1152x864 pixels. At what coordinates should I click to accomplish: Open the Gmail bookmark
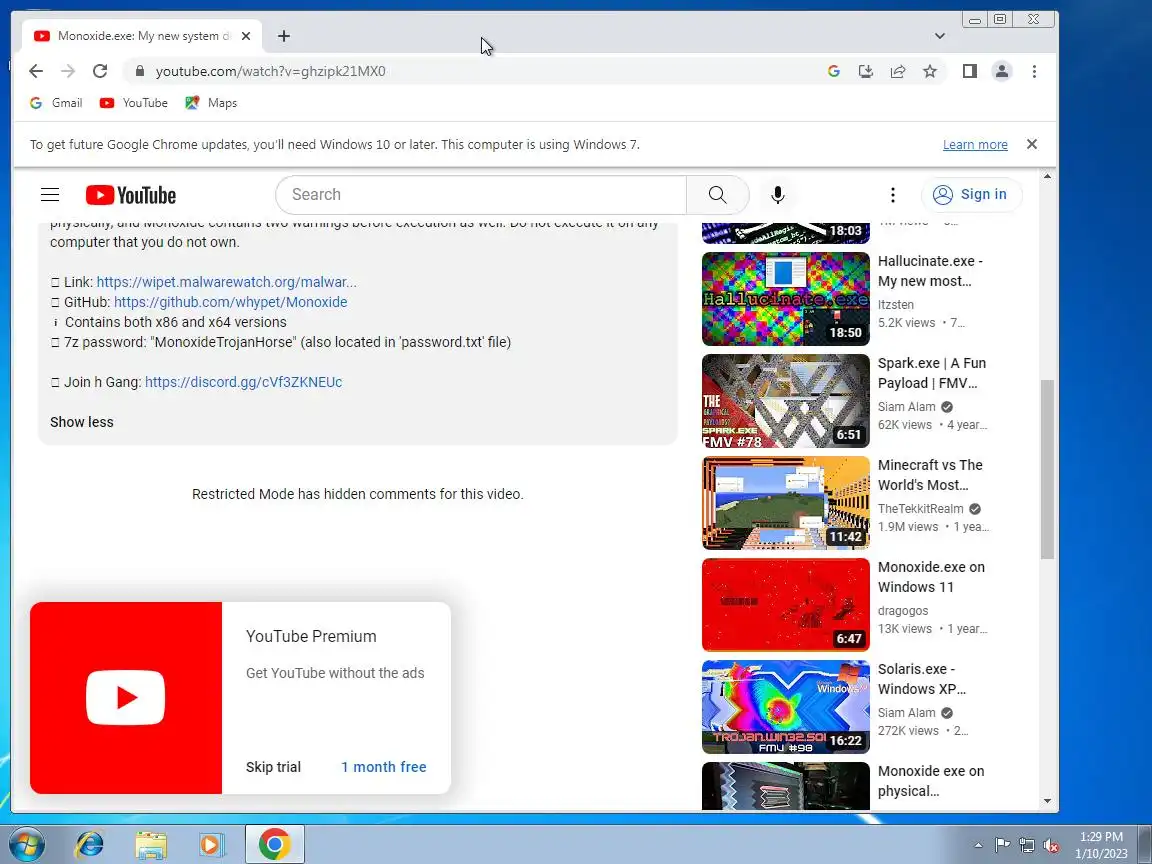[56, 103]
